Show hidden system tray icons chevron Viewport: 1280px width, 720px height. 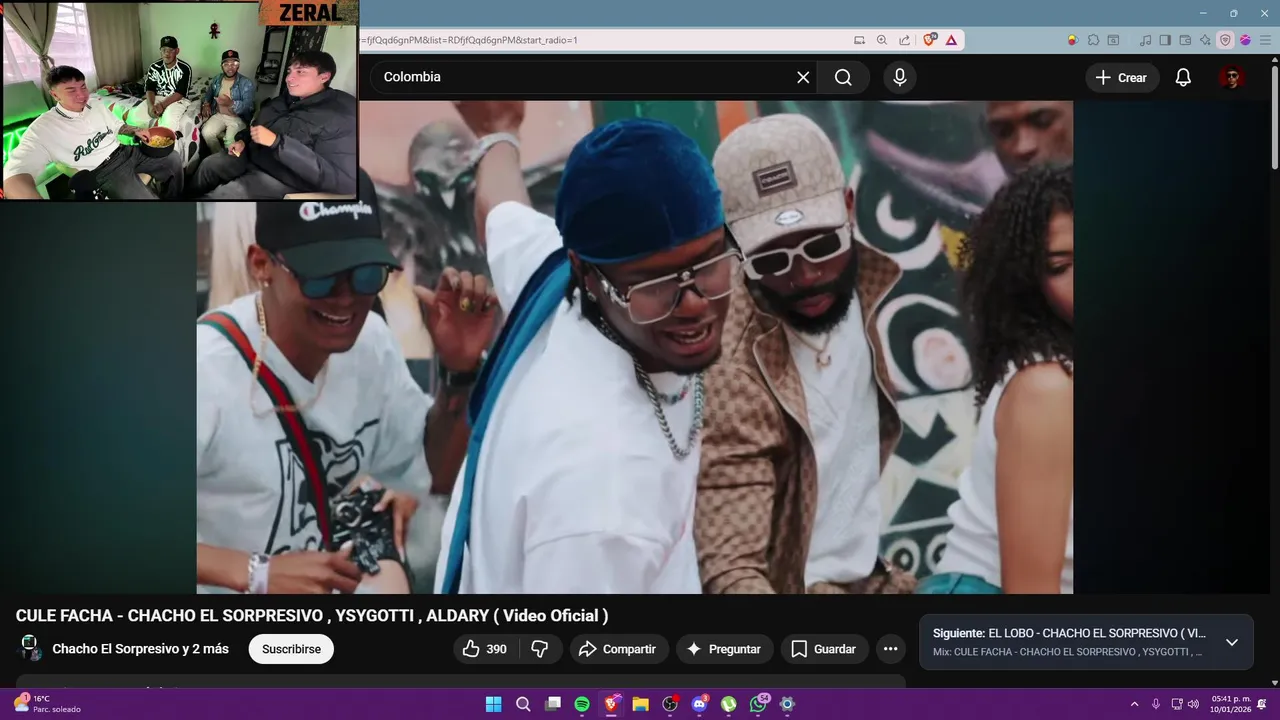tap(1134, 704)
